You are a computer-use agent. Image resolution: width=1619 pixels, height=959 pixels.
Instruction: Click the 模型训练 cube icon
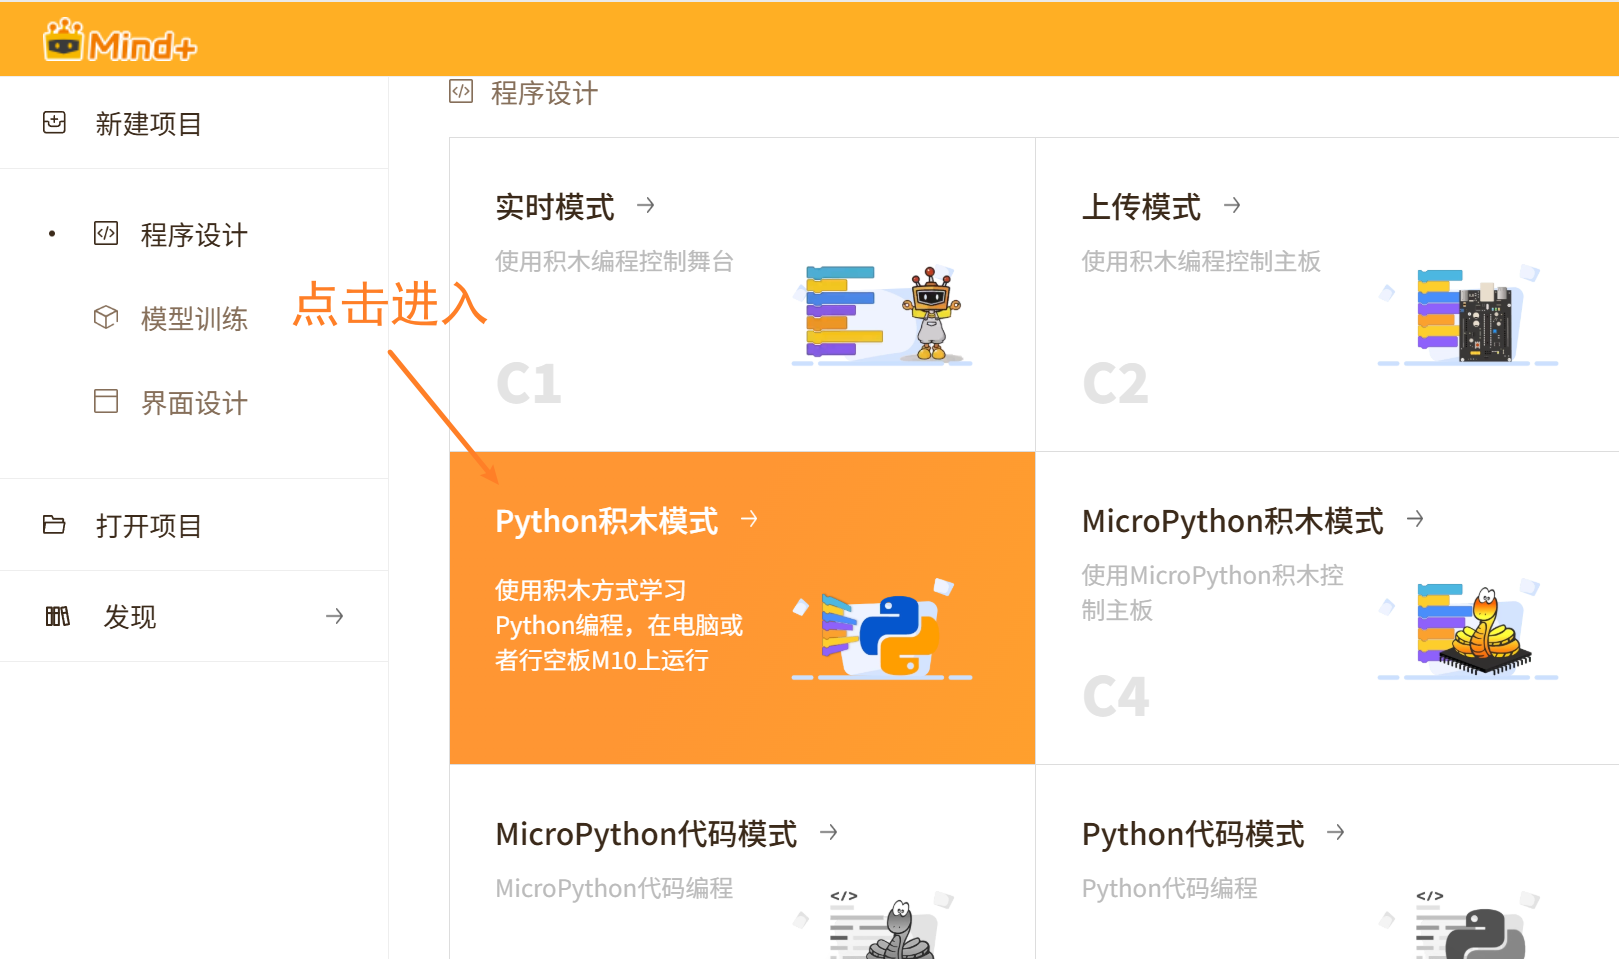(106, 318)
